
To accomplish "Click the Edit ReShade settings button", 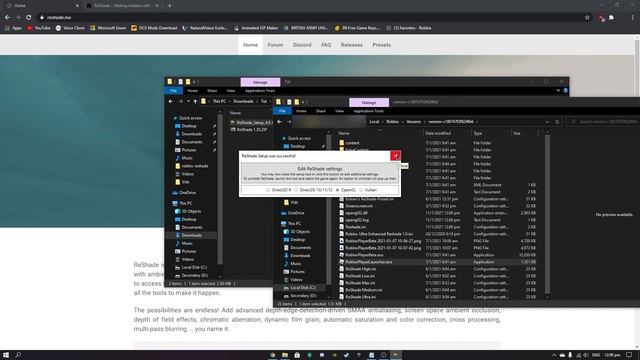I will (x=320, y=173).
